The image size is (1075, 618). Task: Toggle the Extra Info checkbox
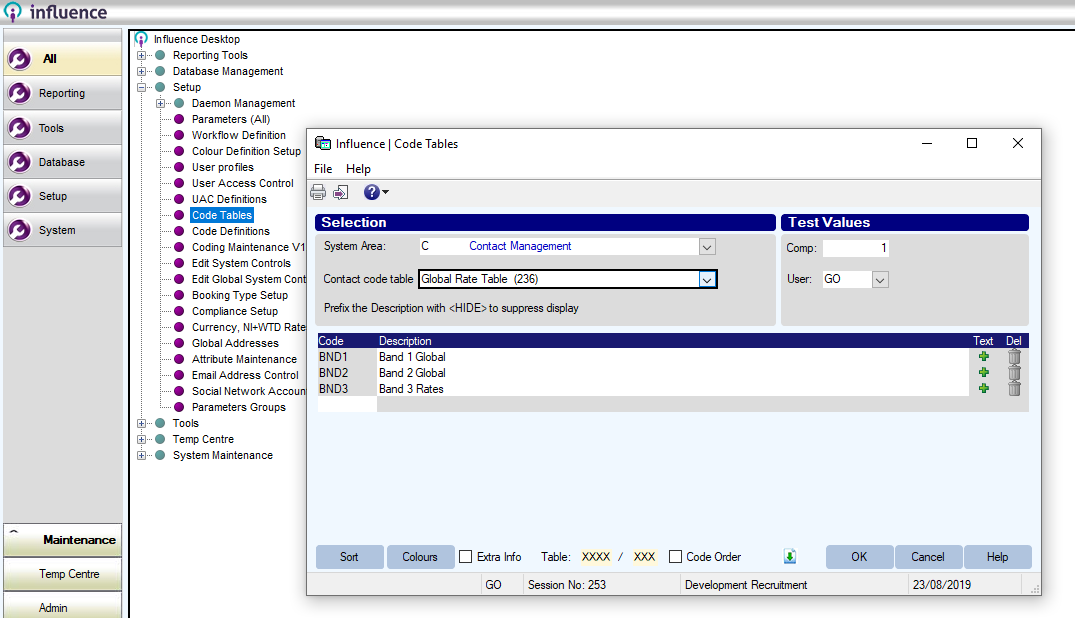[x=466, y=556]
